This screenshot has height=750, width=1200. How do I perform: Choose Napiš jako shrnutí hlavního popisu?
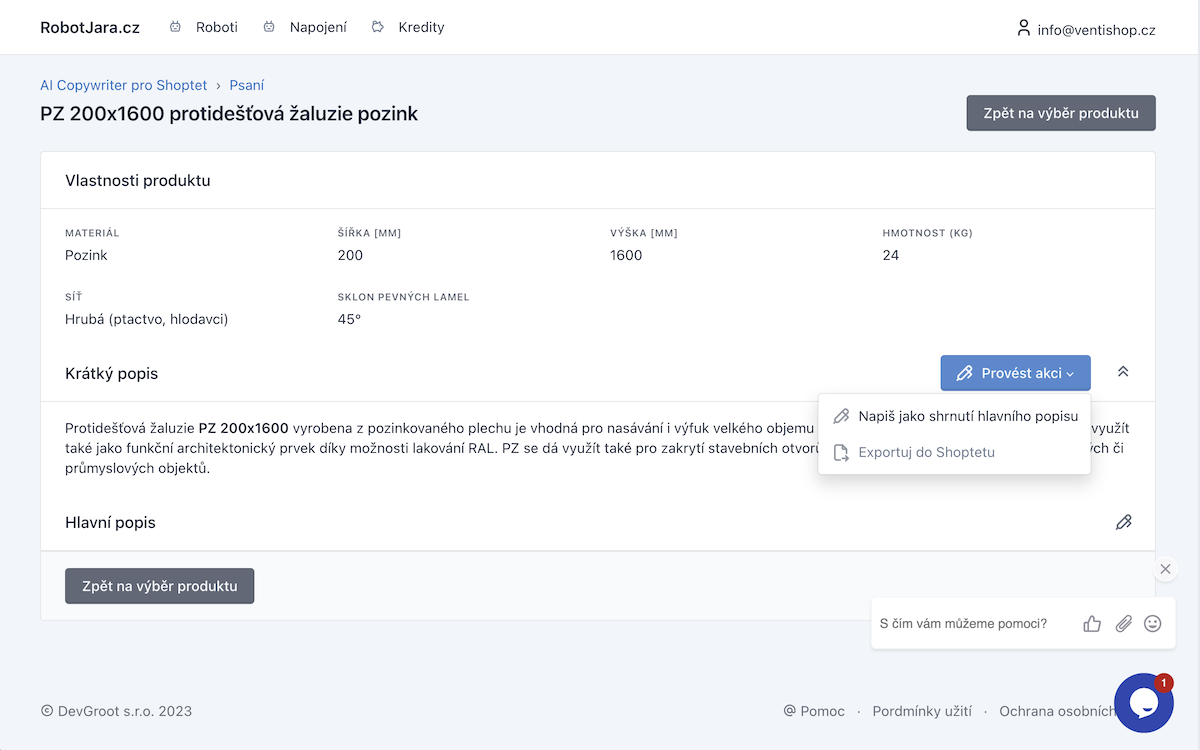(x=955, y=416)
